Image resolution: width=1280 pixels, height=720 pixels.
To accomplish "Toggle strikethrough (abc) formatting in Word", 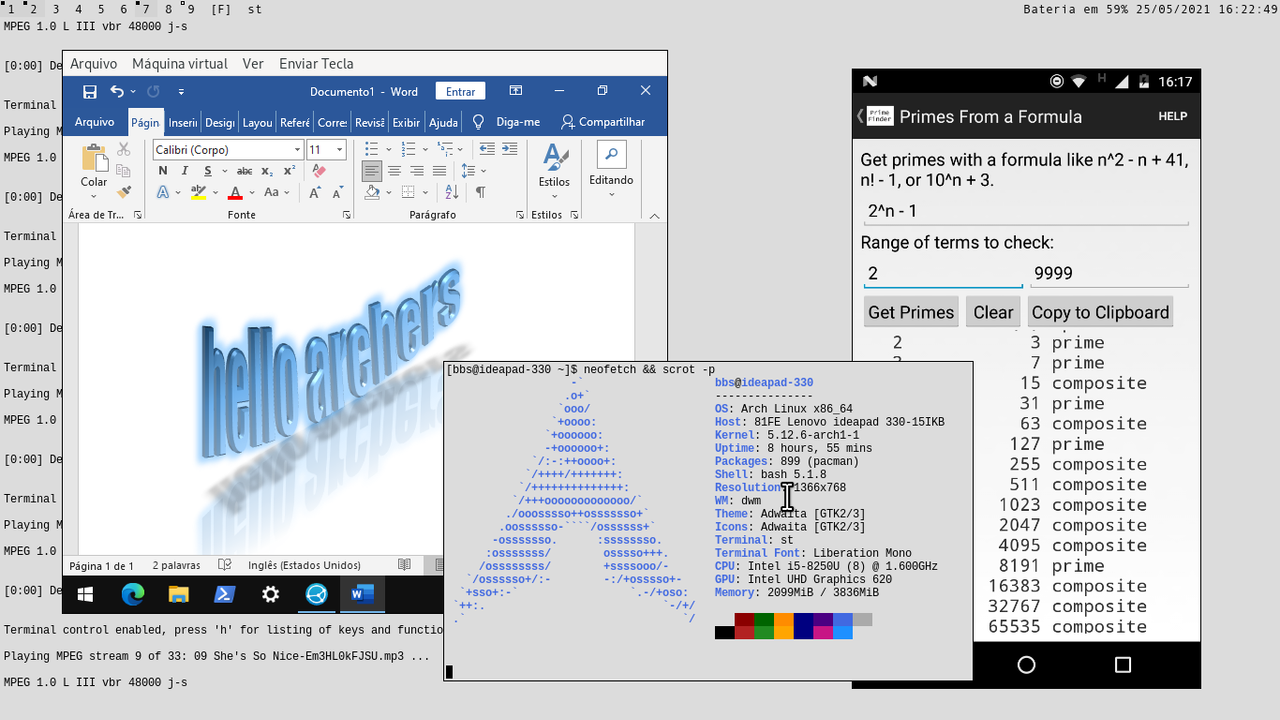I will pos(244,171).
